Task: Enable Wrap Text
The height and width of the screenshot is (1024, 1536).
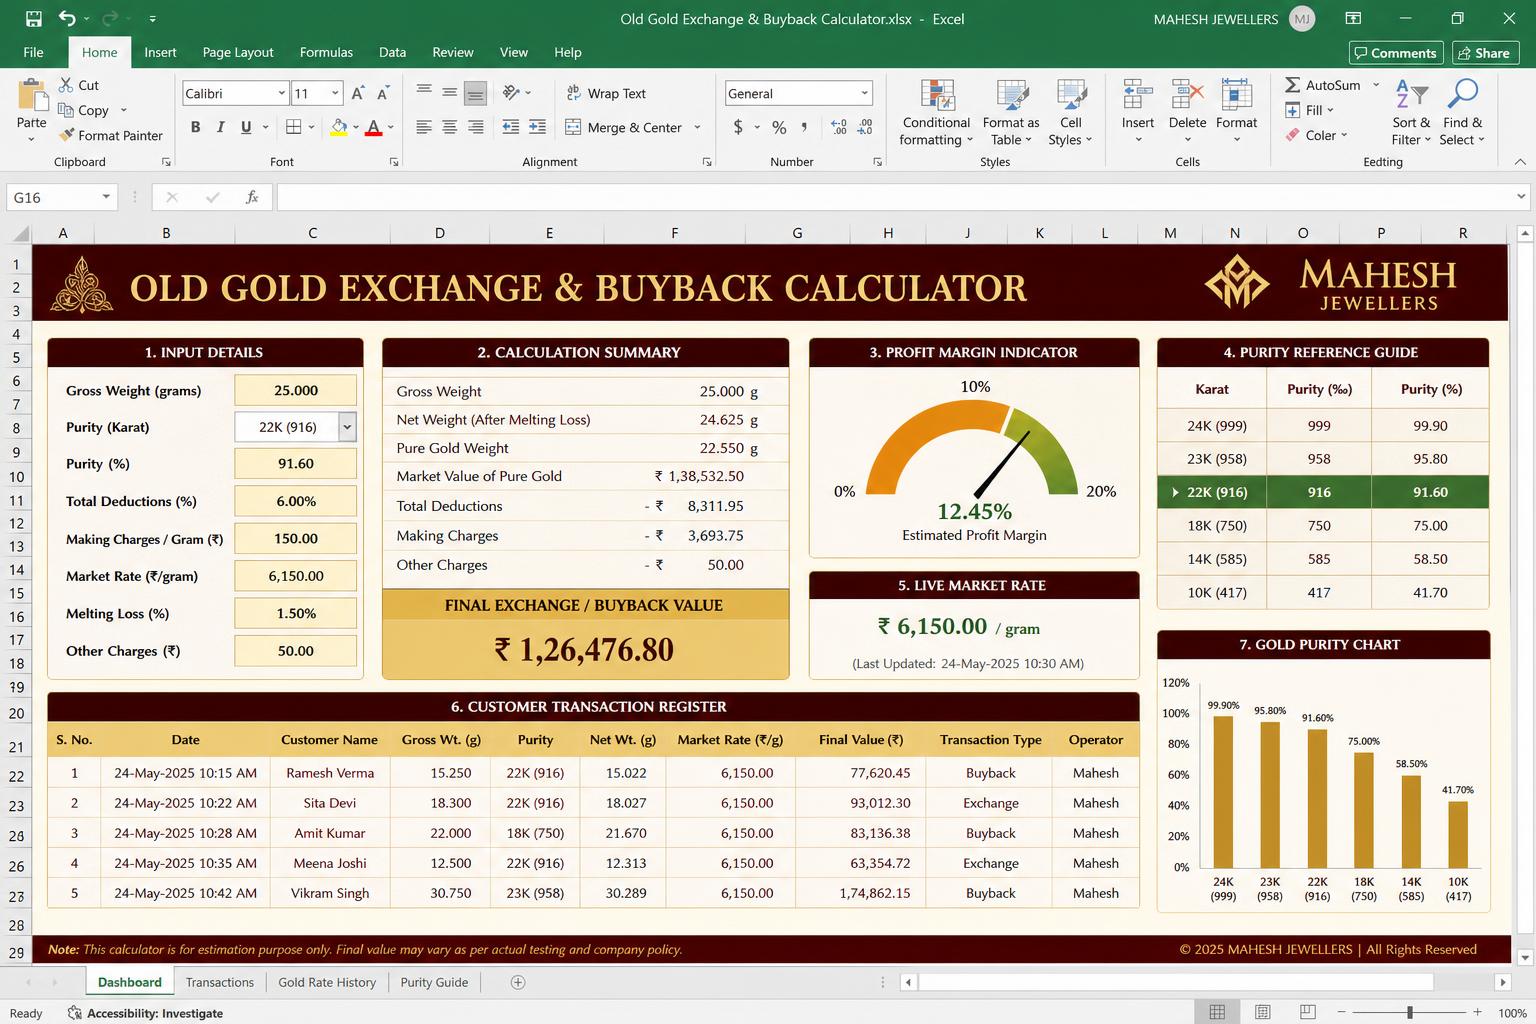Action: click(606, 93)
